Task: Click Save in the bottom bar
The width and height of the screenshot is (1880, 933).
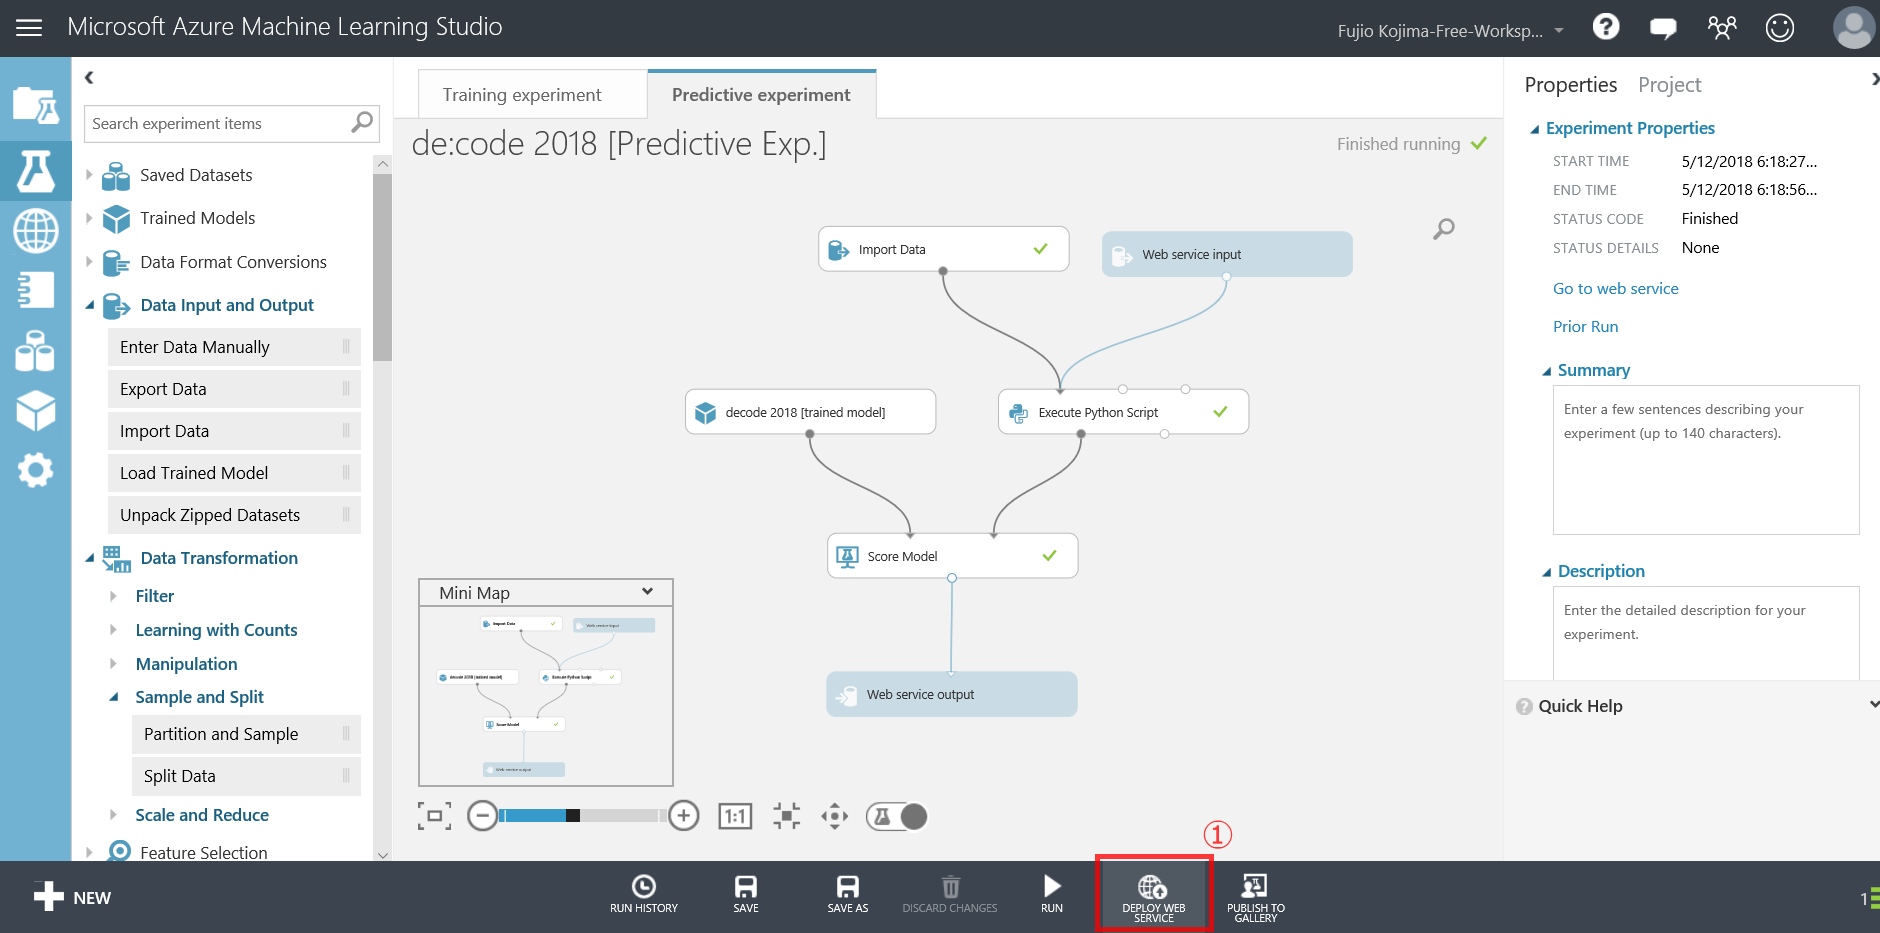Action: (746, 894)
